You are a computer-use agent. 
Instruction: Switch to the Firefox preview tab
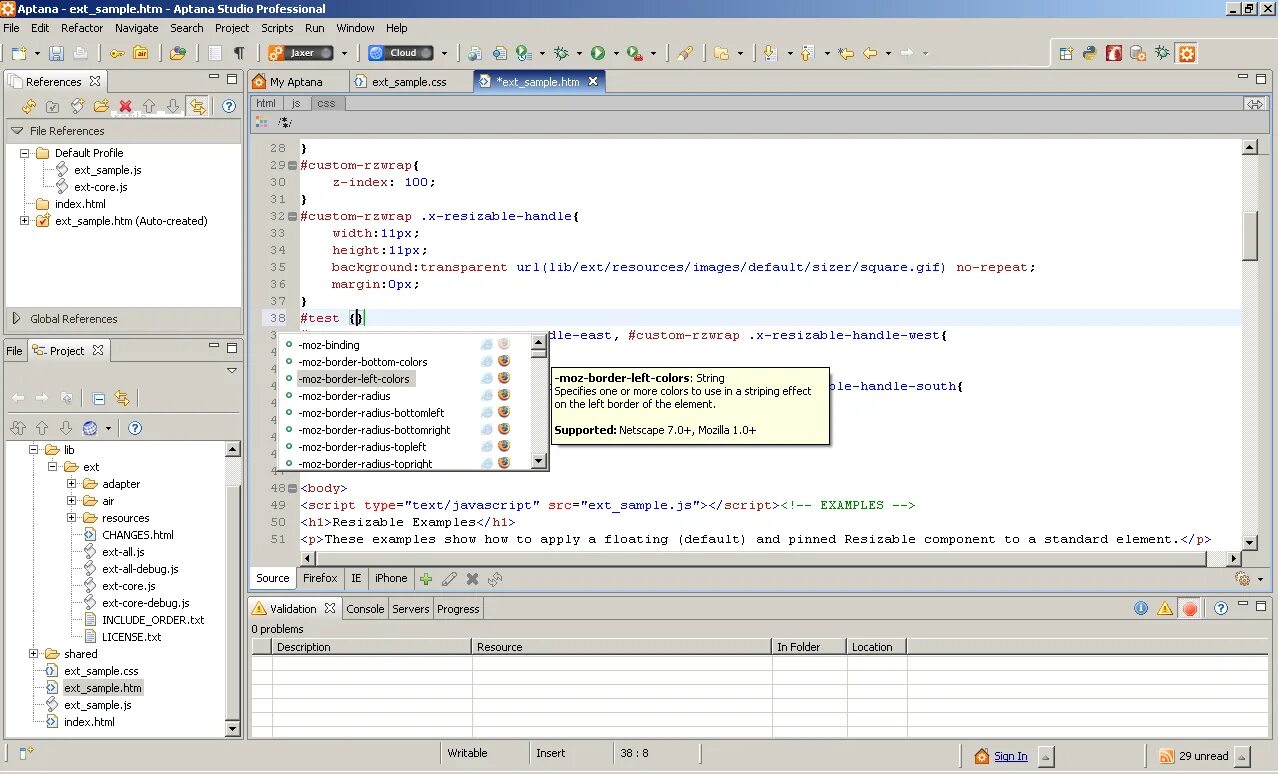point(320,578)
